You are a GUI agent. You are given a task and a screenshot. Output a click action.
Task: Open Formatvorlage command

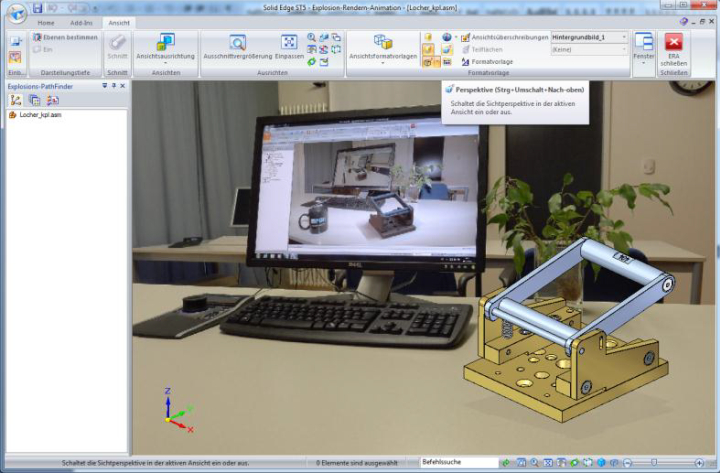487,62
